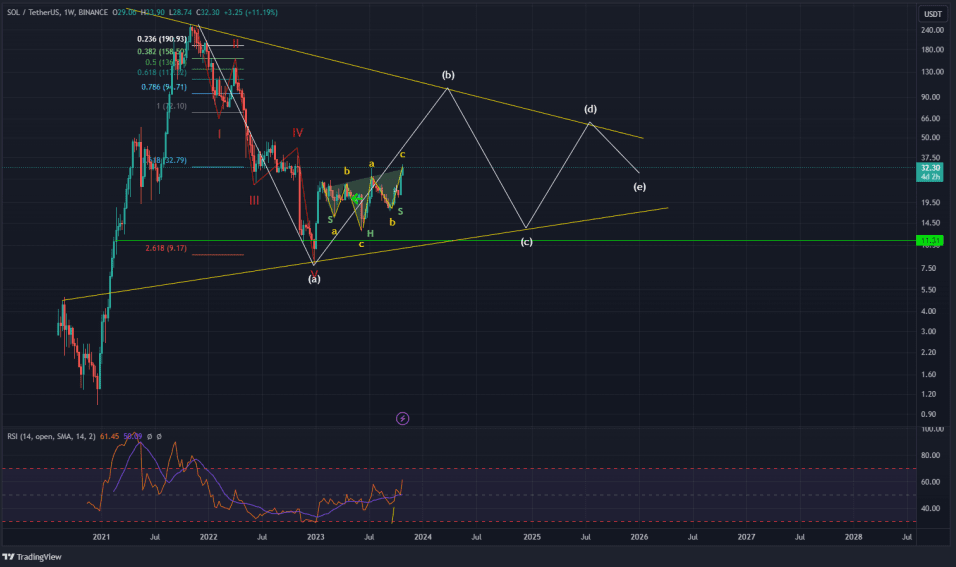Click the current price label 32.30
Screen dimensions: 956x567
[930, 168]
